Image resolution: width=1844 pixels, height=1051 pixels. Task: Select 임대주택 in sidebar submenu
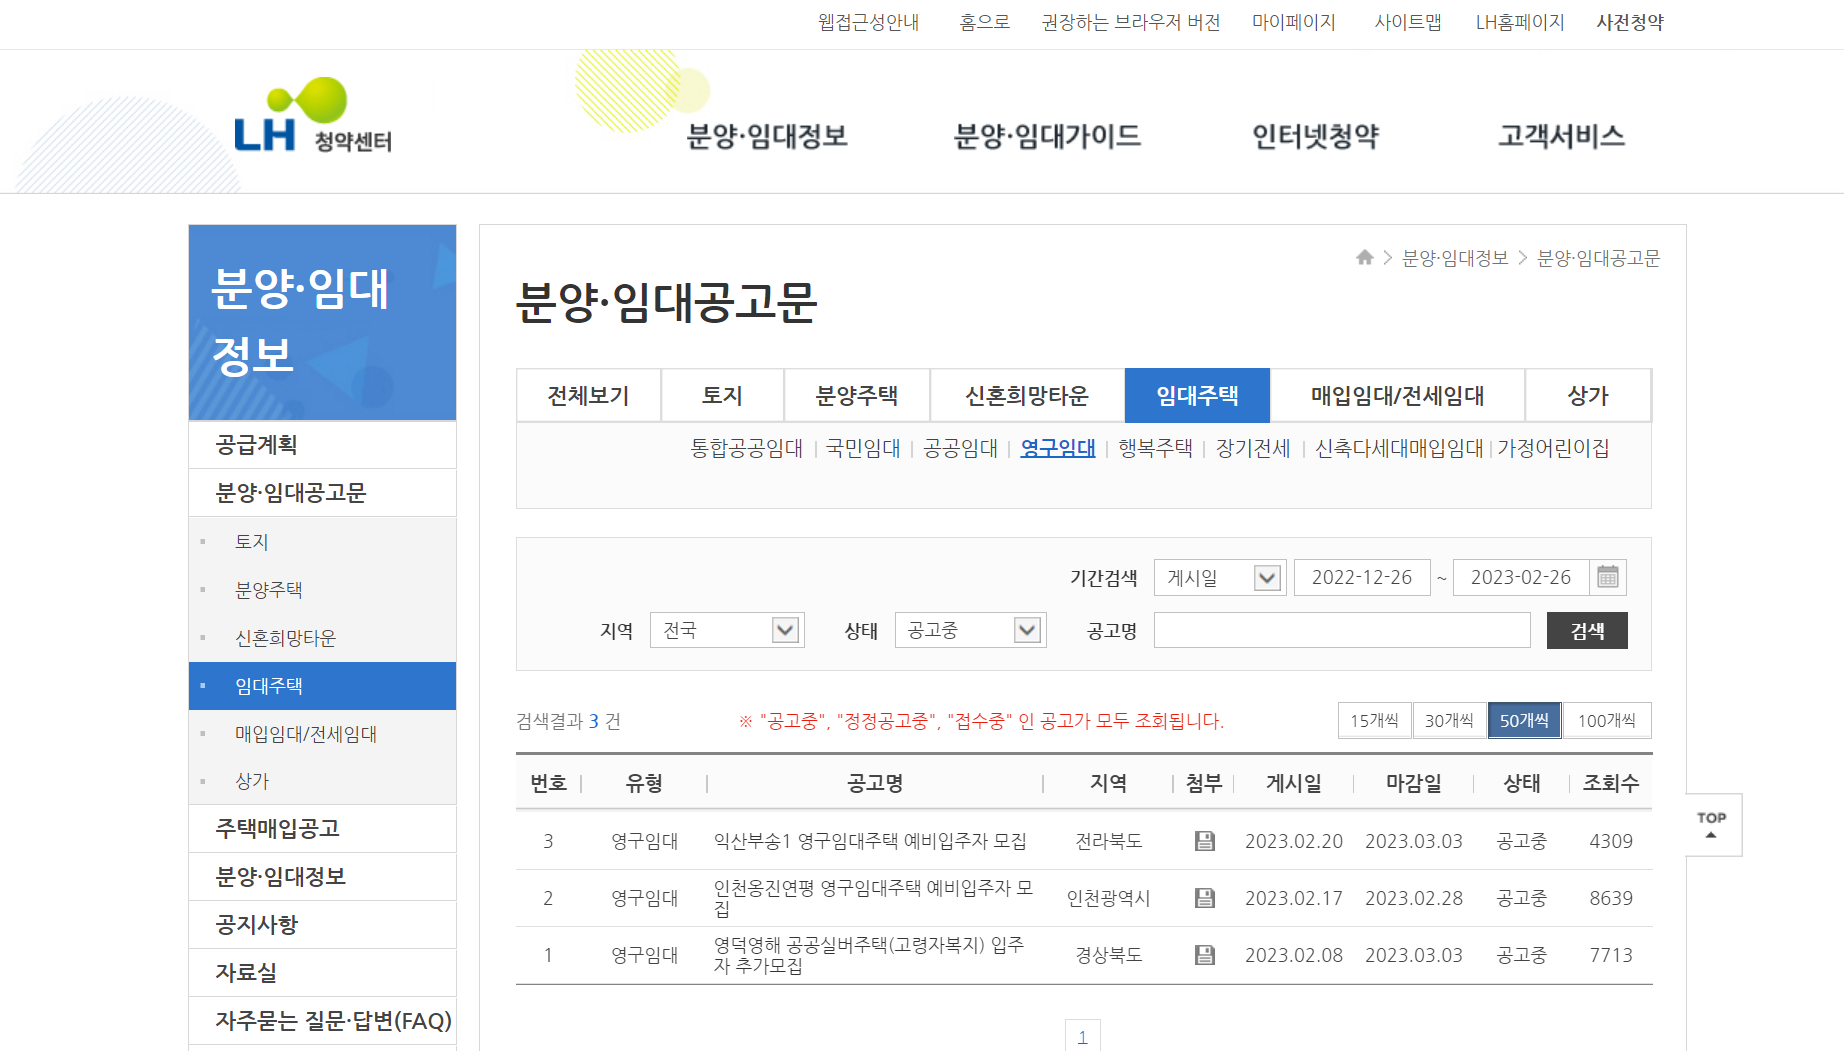point(322,686)
